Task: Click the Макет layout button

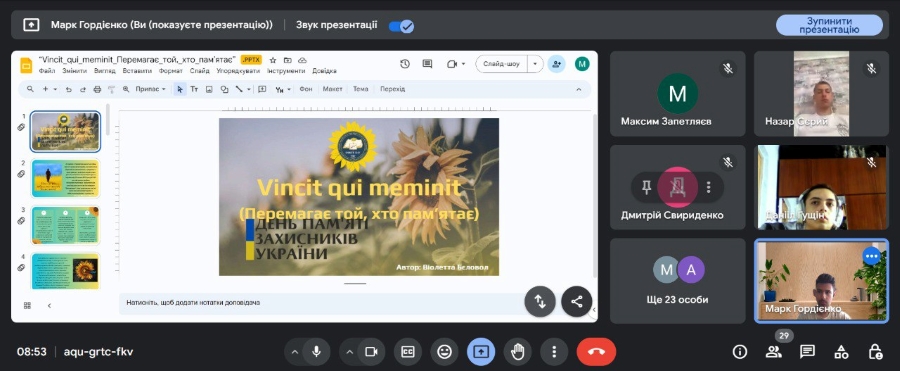Action: tap(332, 89)
